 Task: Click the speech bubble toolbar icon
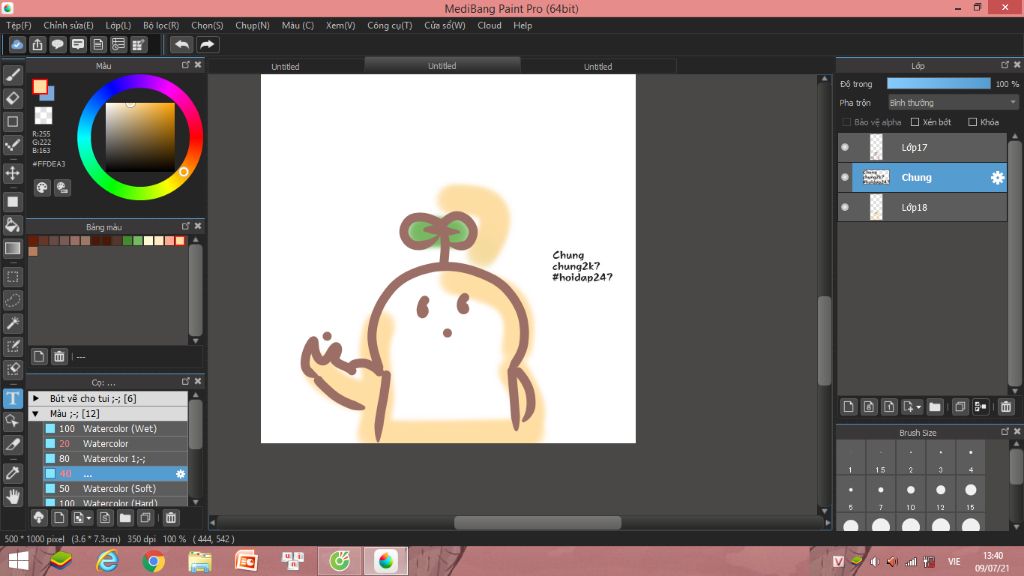(57, 44)
